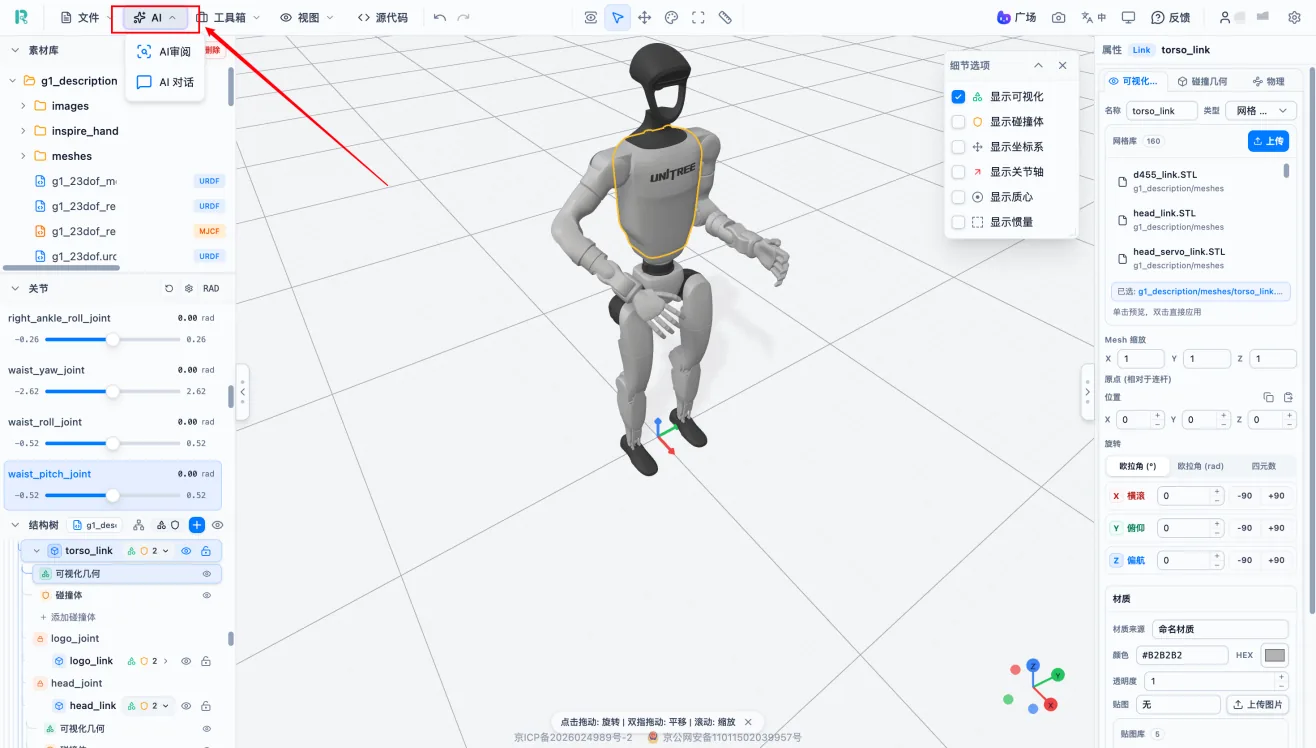The image size is (1316, 748).
Task: Click the HEX color field #B2B2B2
Action: [x=1181, y=655]
